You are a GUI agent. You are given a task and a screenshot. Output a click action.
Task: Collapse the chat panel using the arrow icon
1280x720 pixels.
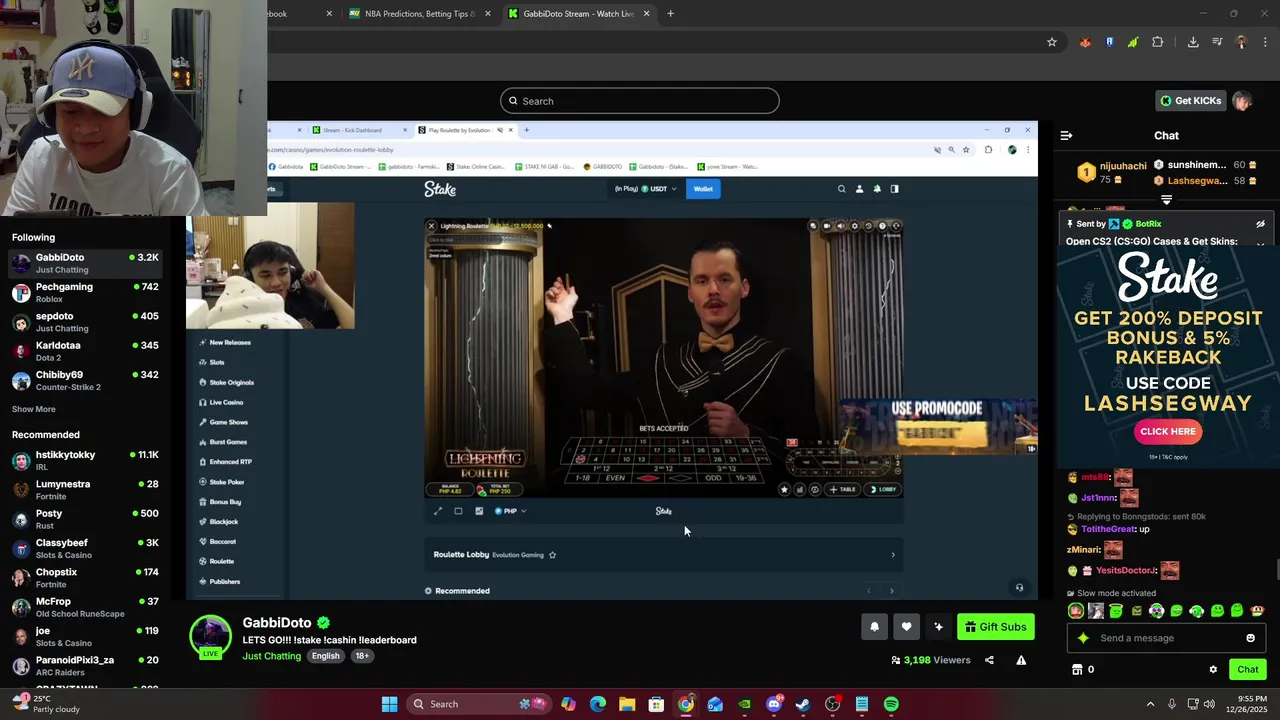[1066, 135]
